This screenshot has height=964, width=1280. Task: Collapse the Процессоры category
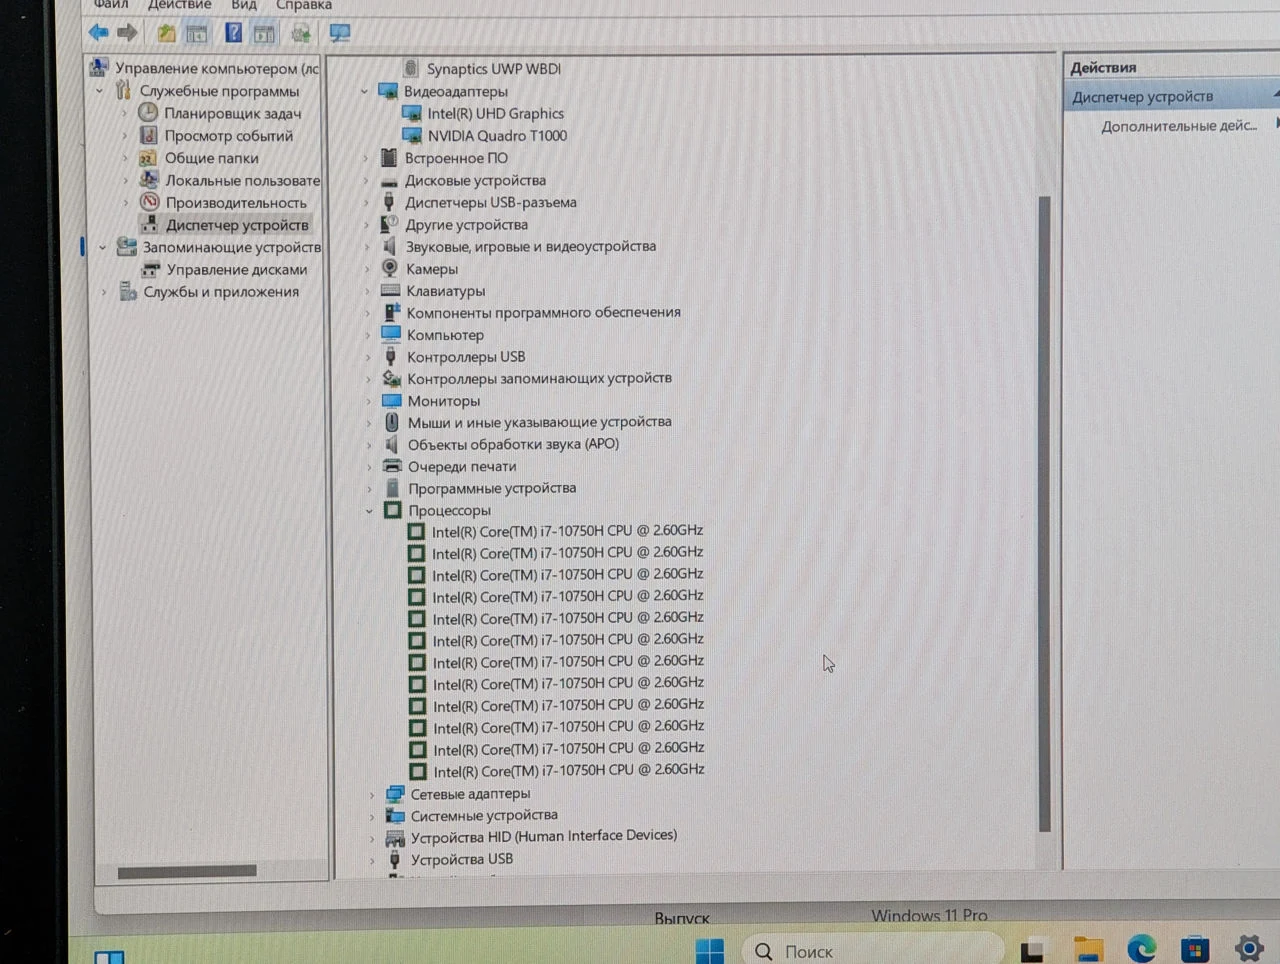[x=369, y=510]
